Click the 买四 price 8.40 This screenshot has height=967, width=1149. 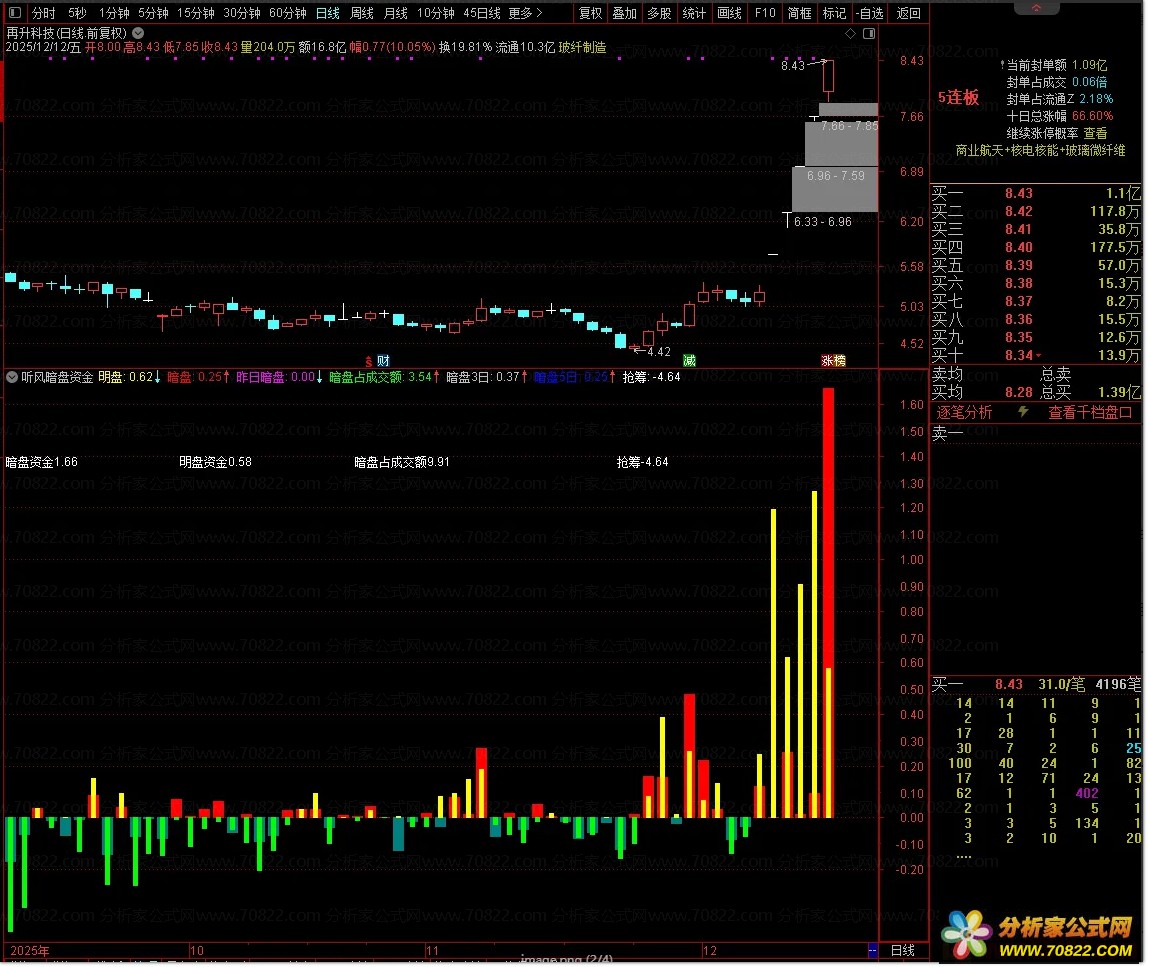[x=1019, y=248]
